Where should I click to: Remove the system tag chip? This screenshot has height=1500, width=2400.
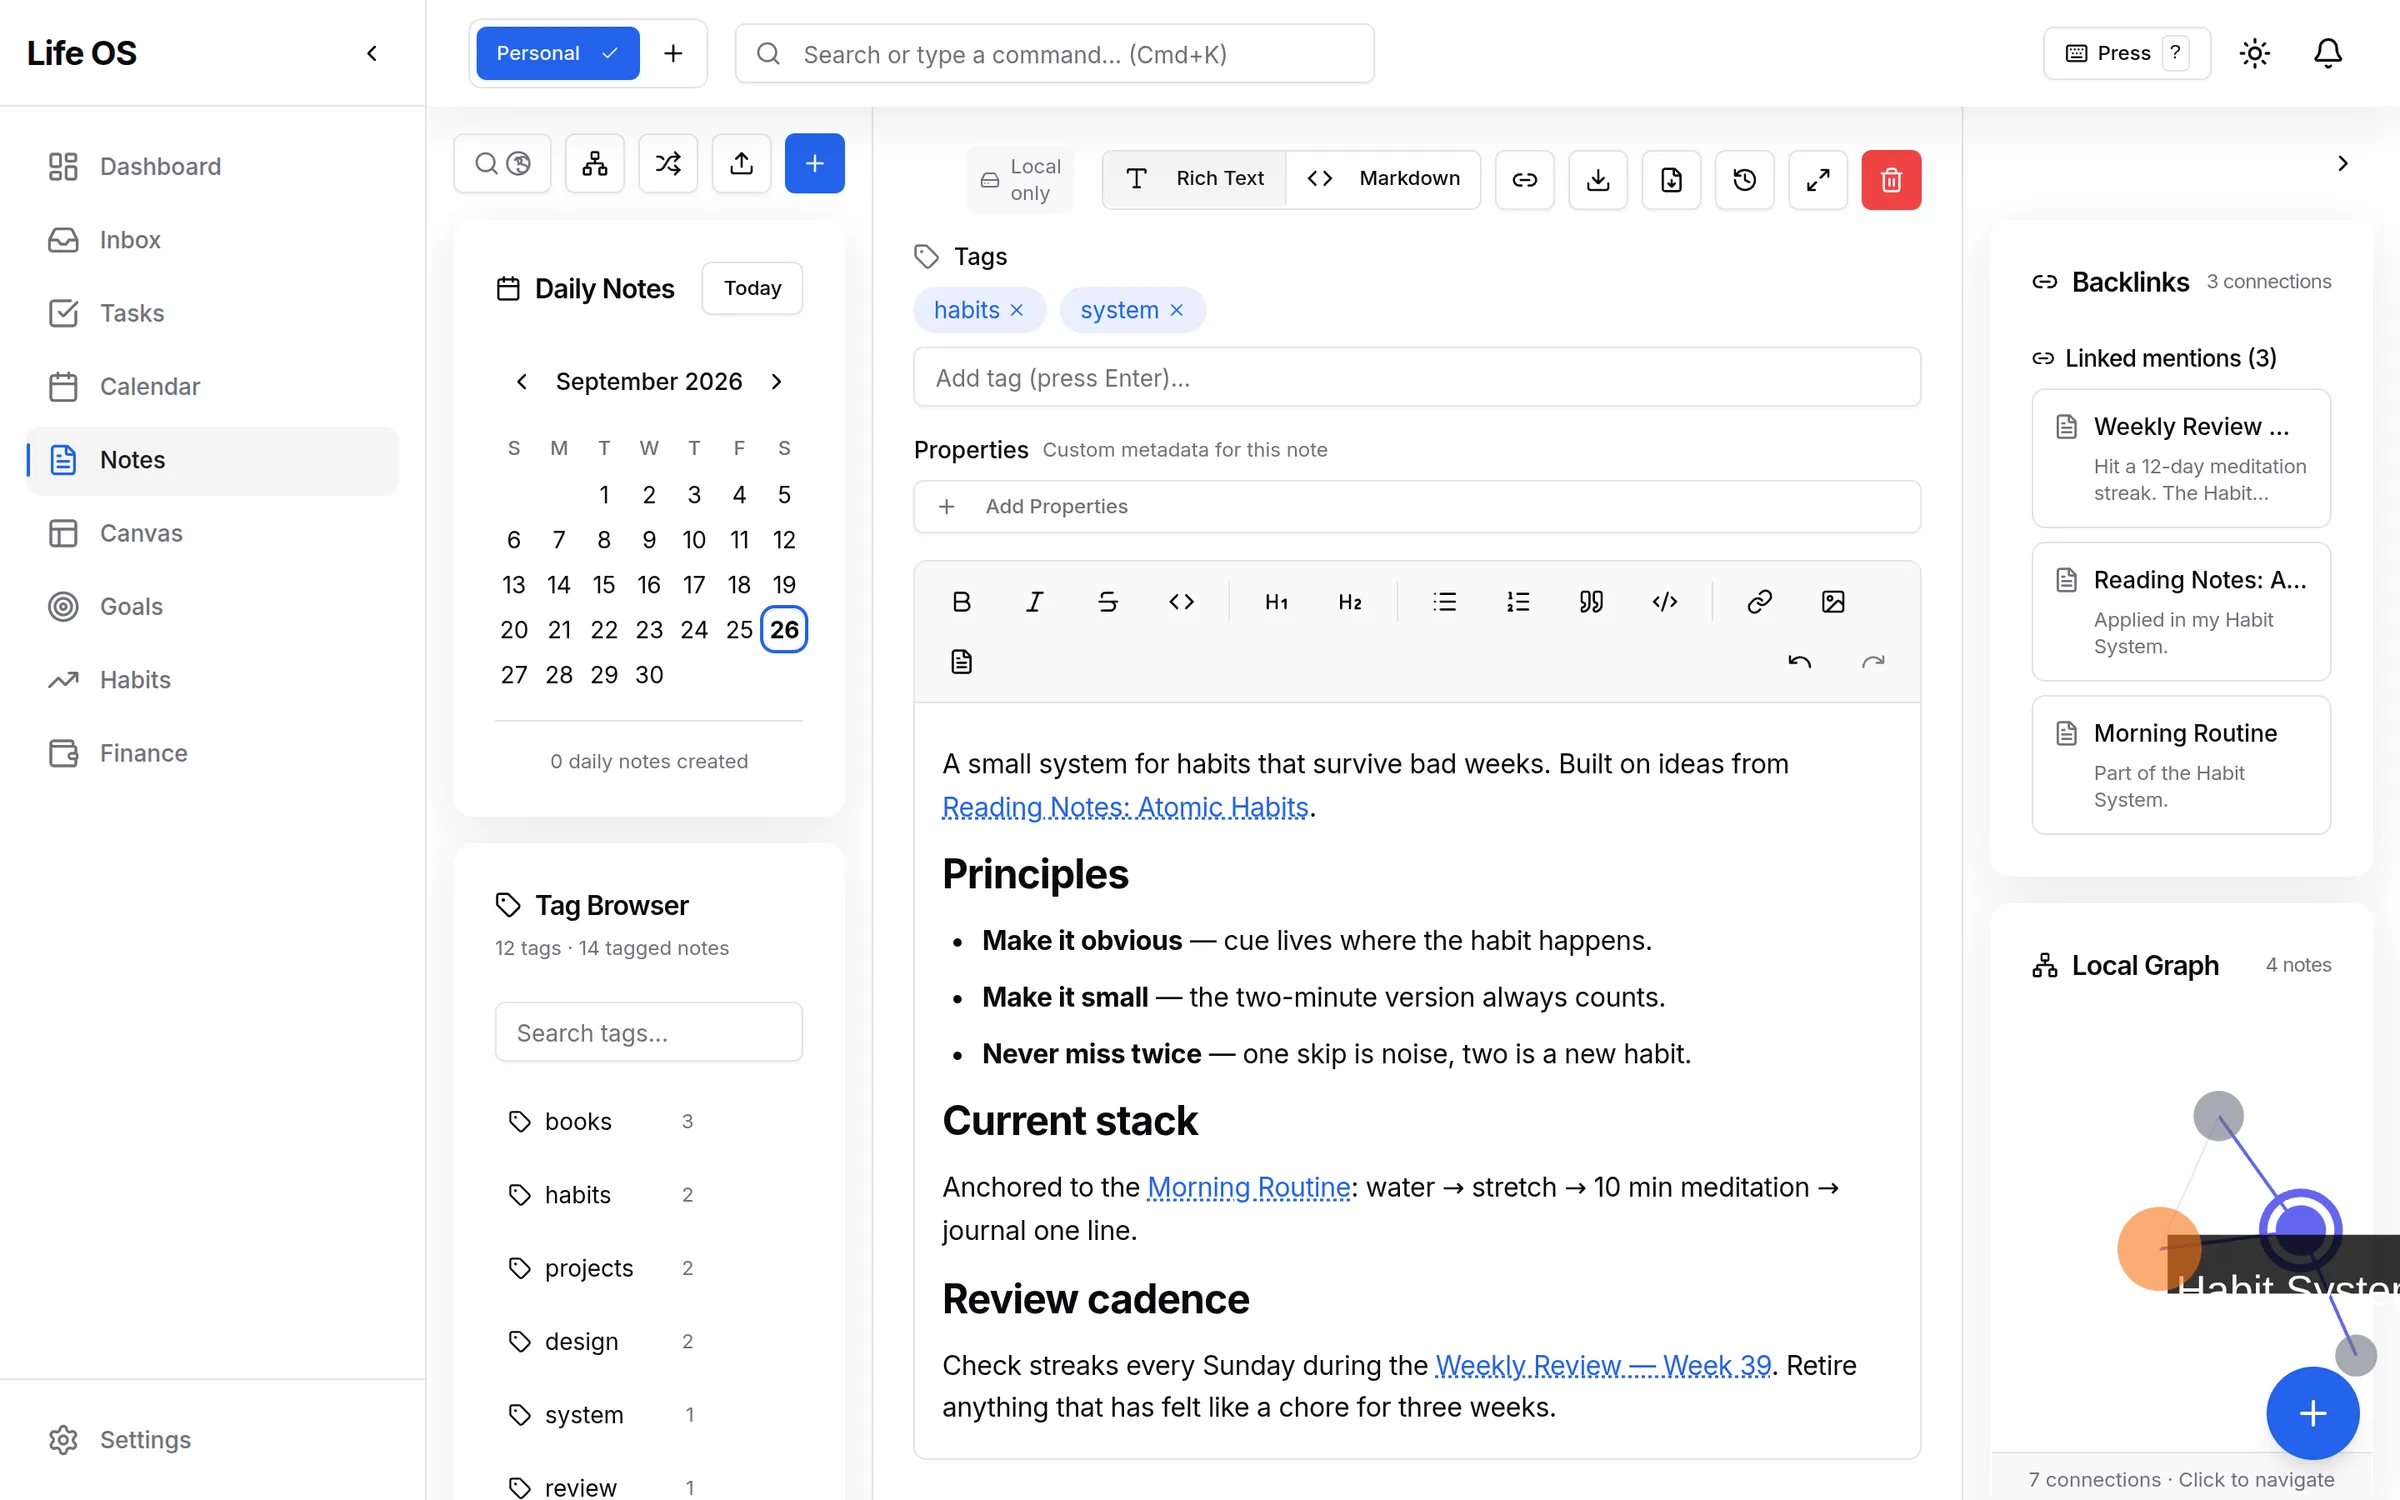coord(1177,310)
